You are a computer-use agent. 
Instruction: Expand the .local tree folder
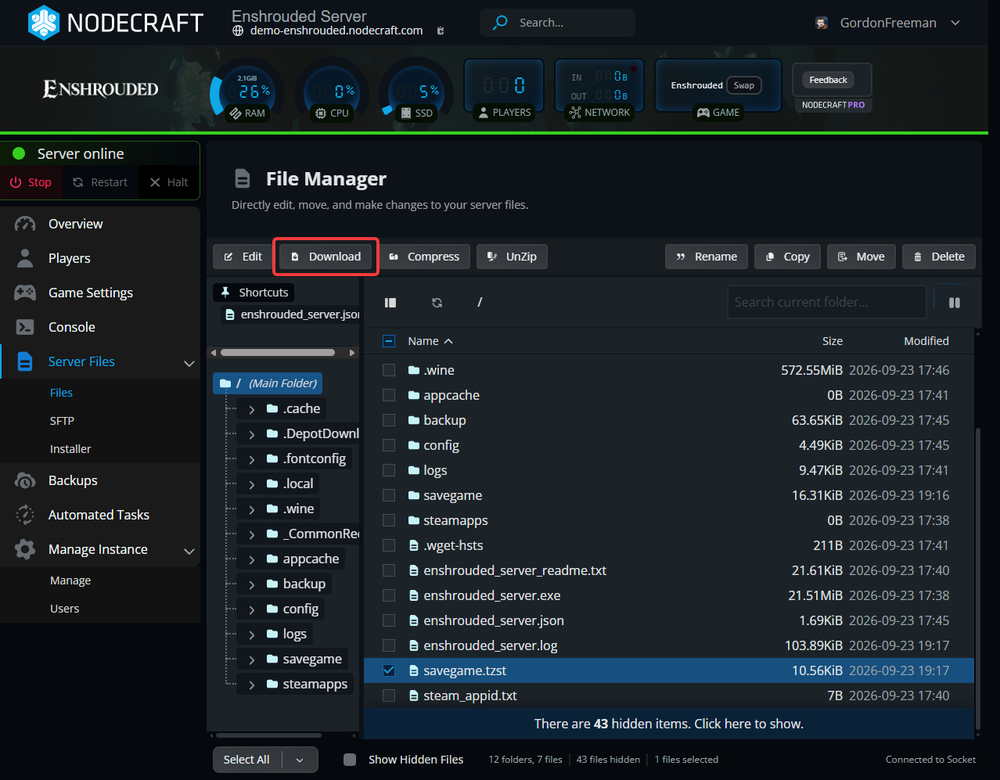251,484
